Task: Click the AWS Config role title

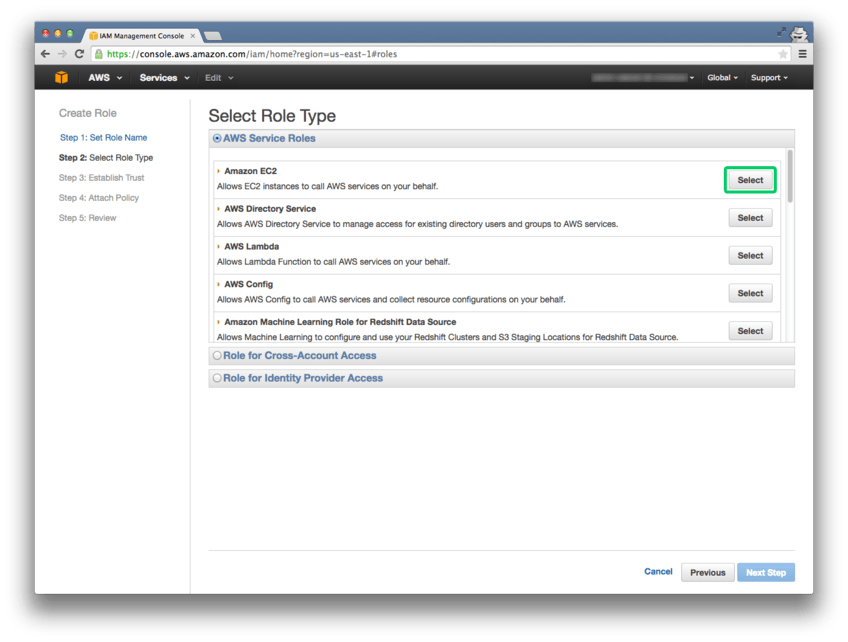Action: coord(248,284)
